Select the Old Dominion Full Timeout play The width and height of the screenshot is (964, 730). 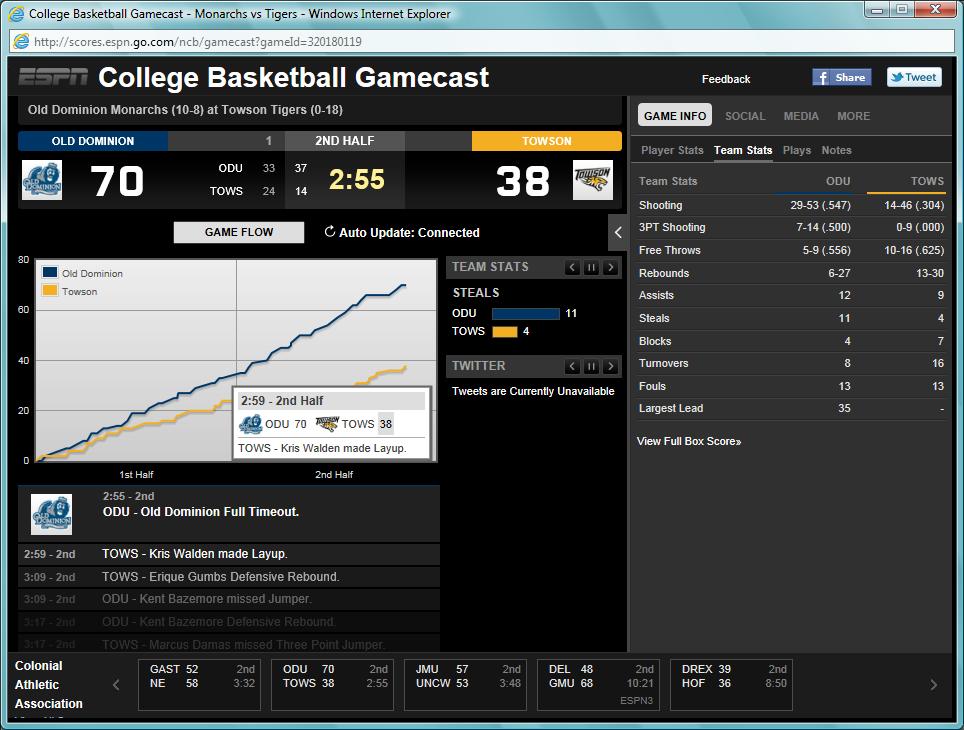pyautogui.click(x=229, y=514)
